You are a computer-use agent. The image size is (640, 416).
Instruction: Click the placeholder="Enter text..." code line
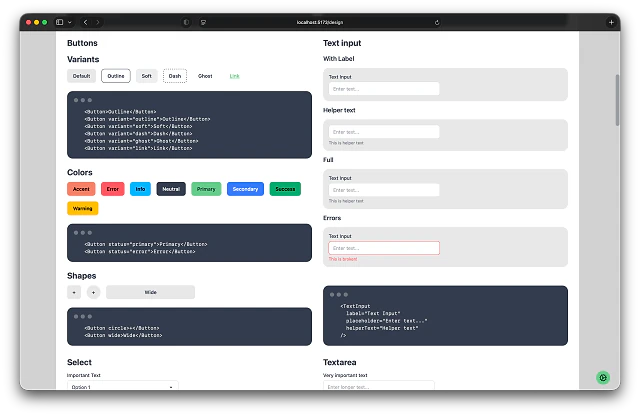387,321
